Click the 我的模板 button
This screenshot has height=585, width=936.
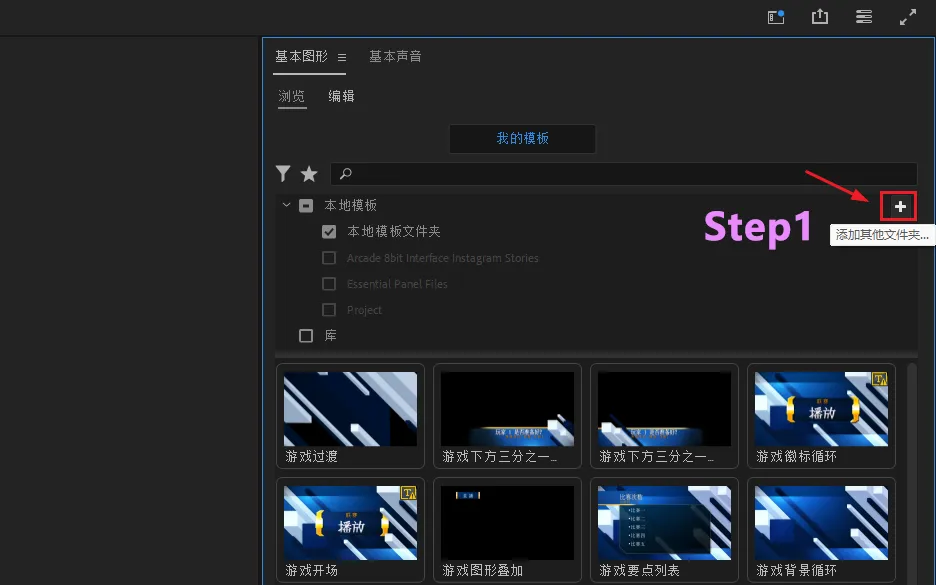(x=522, y=139)
